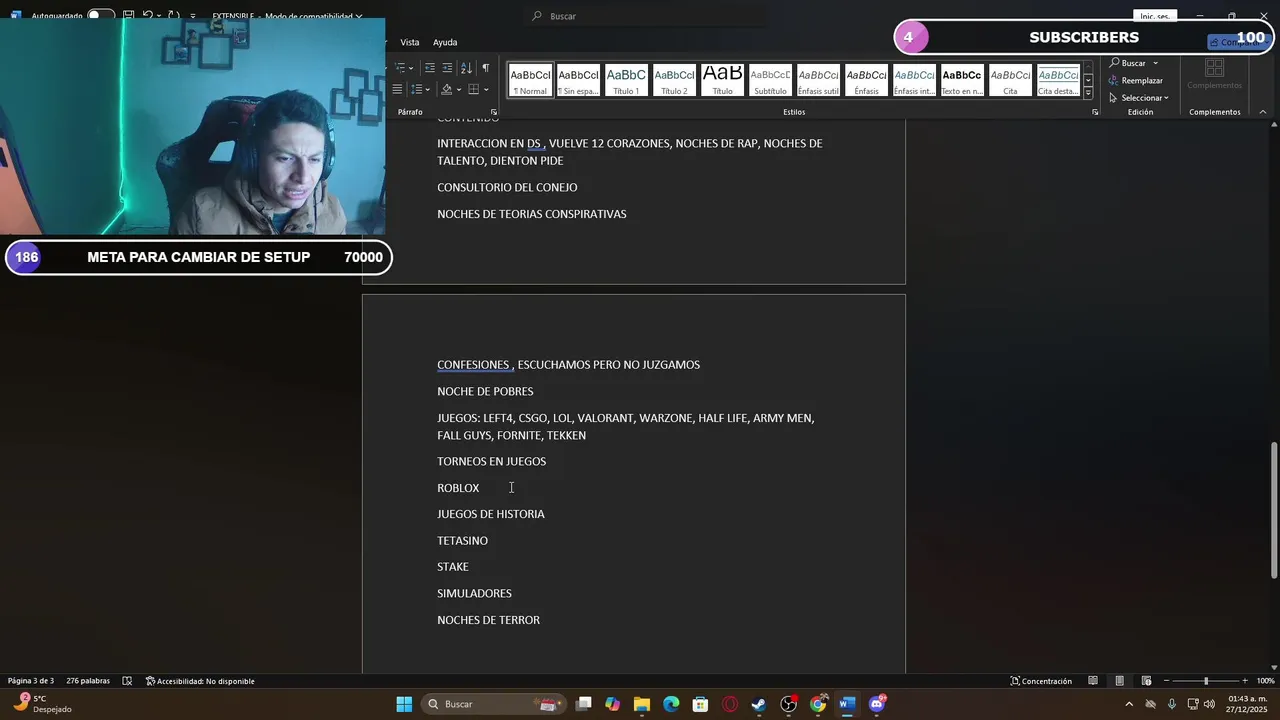Apply the Subtítulo style
Screen dimensions: 1280x720
(x=770, y=80)
